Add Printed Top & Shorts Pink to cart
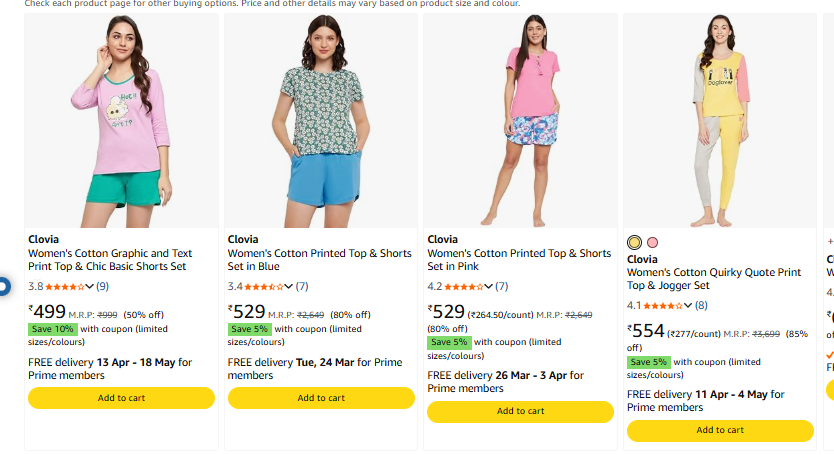Screen dimensions: 834x455 pos(520,411)
